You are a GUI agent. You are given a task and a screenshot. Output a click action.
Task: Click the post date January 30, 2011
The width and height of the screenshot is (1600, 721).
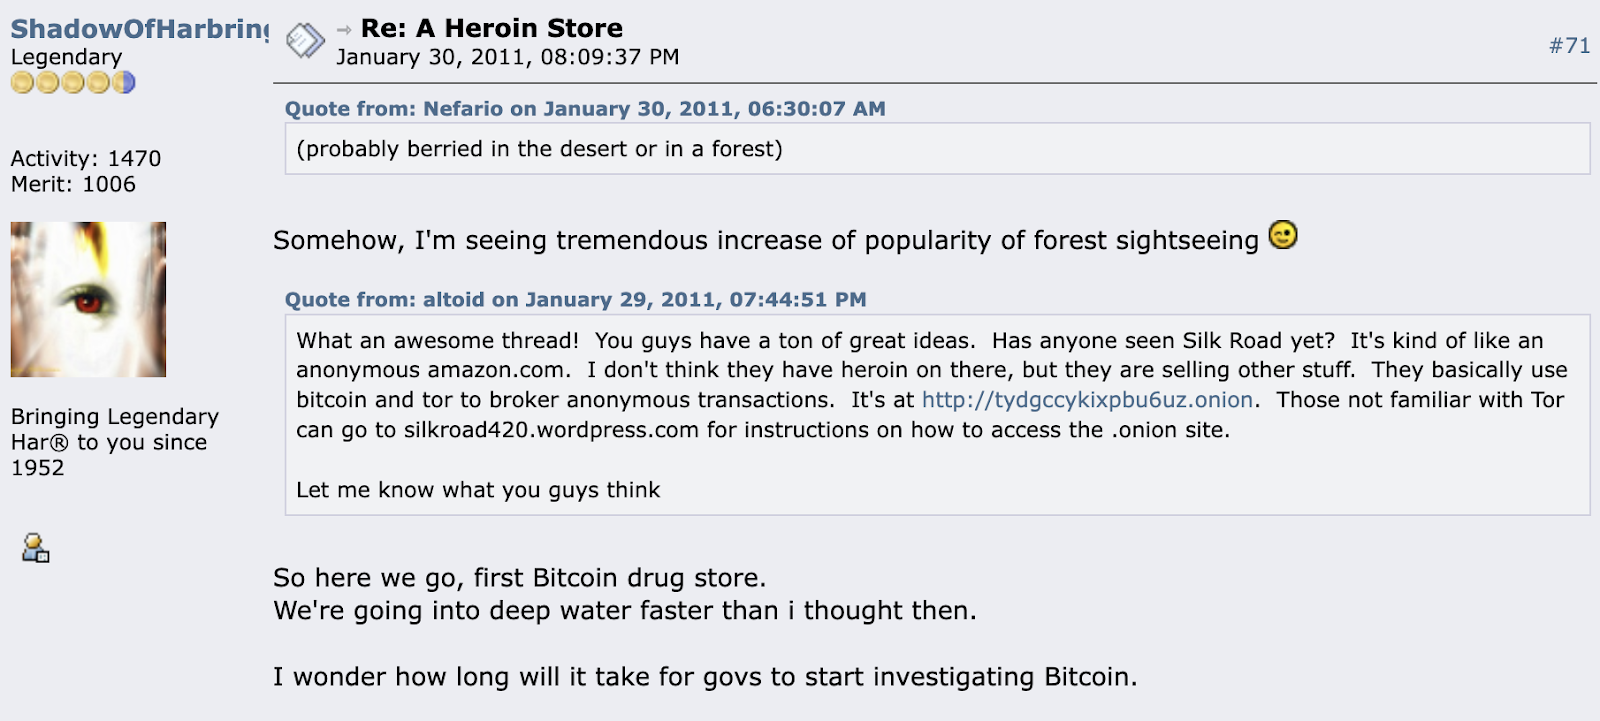click(507, 57)
